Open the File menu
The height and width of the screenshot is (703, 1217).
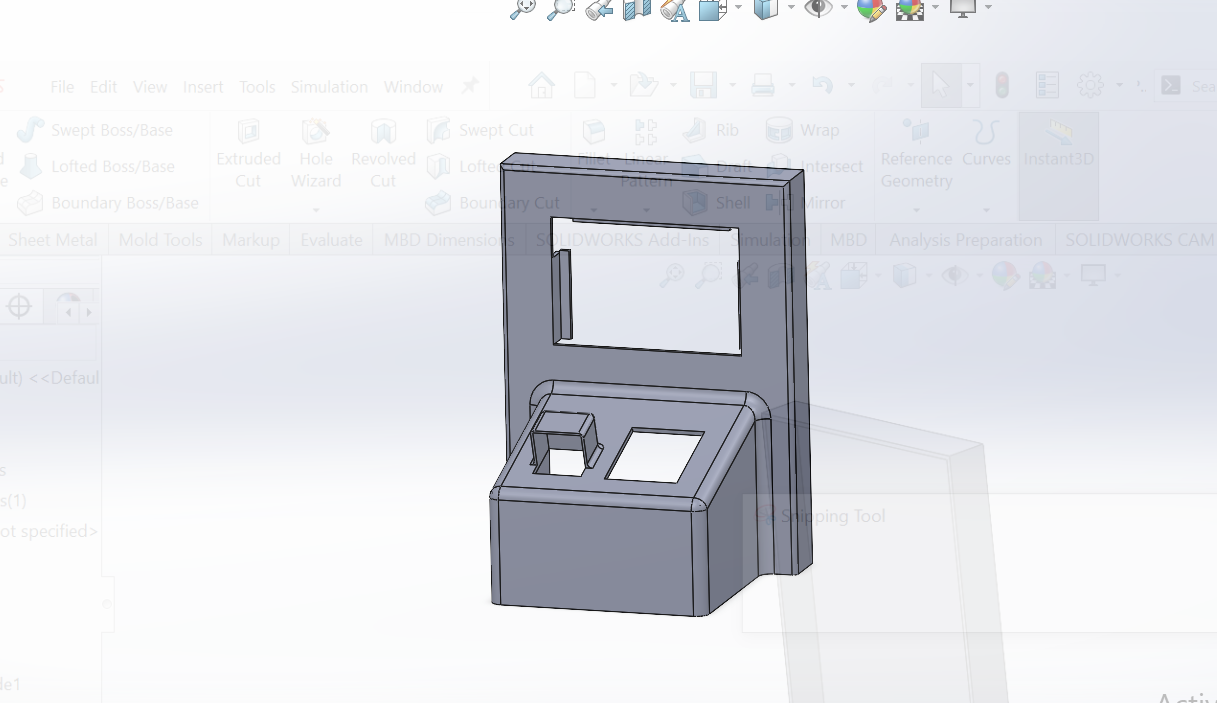tap(62, 87)
